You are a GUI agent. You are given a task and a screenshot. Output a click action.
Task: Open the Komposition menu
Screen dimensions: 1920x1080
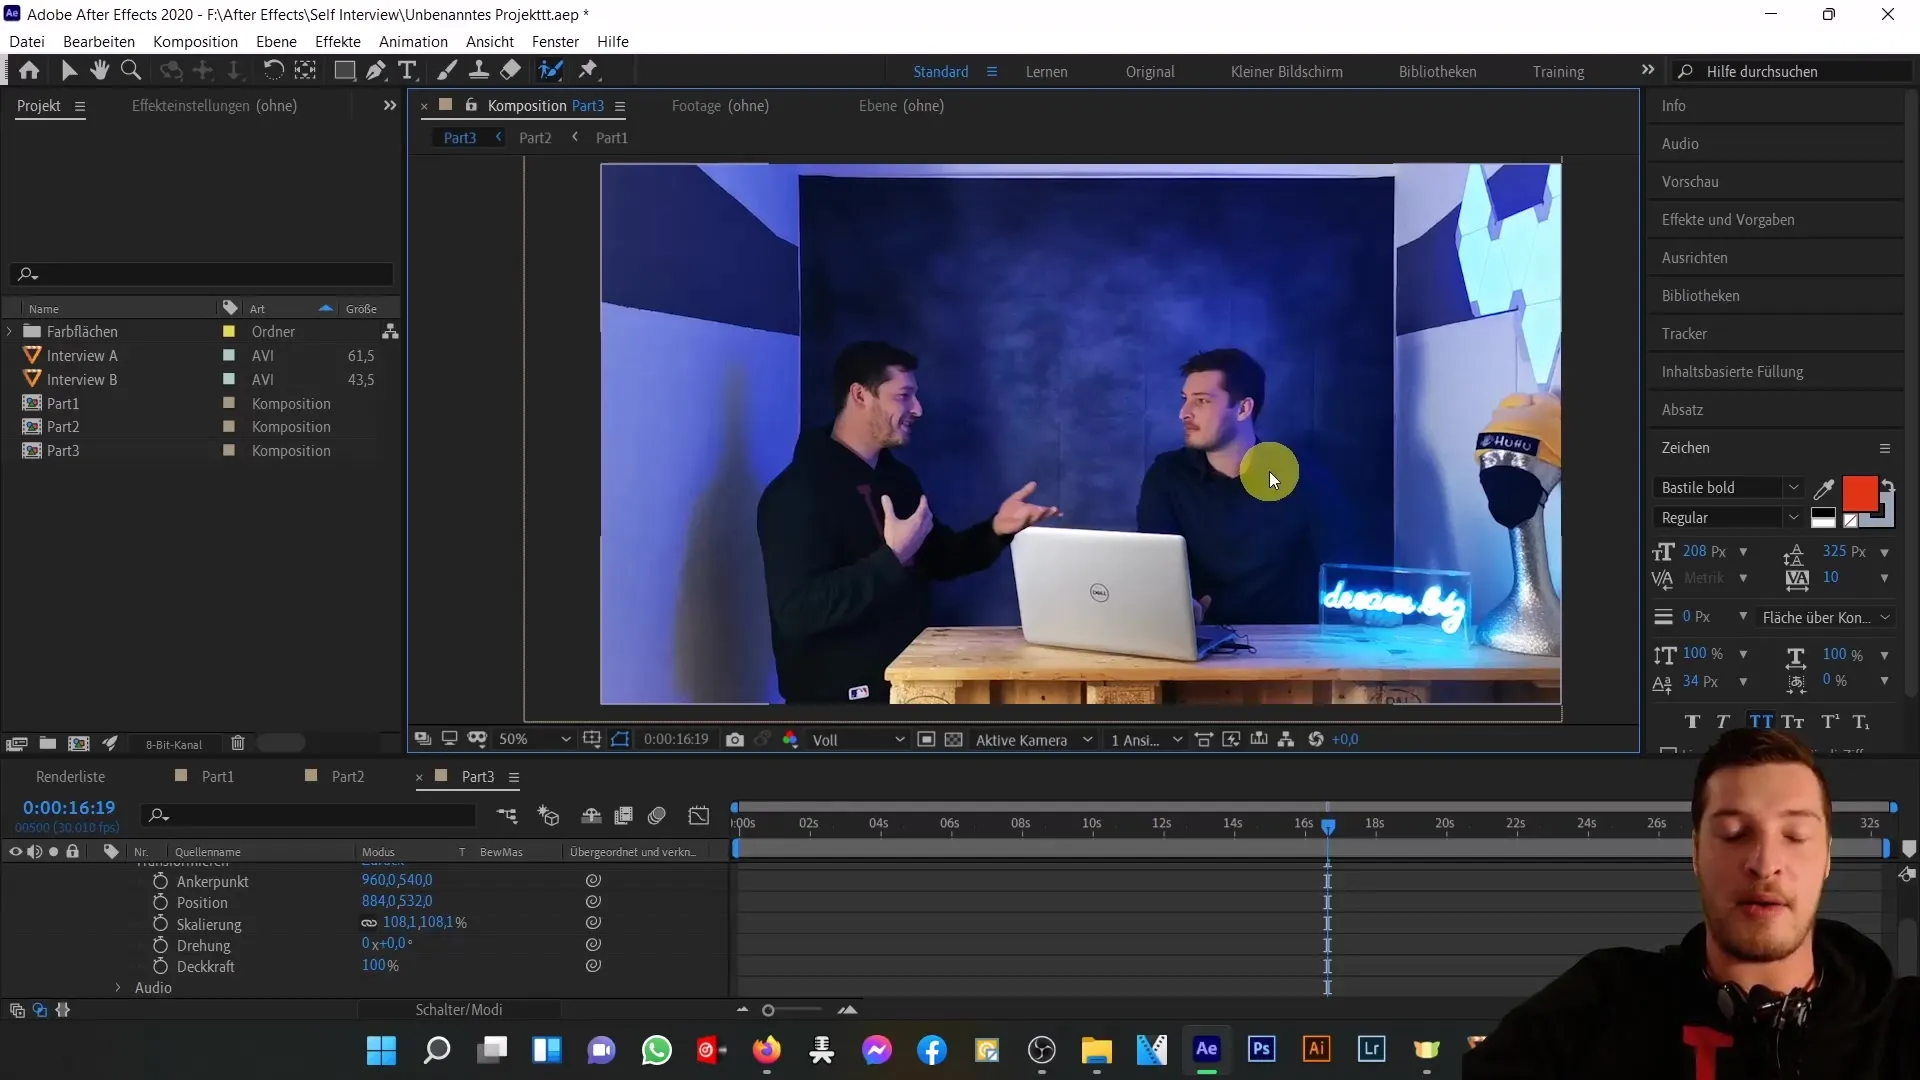tap(195, 42)
